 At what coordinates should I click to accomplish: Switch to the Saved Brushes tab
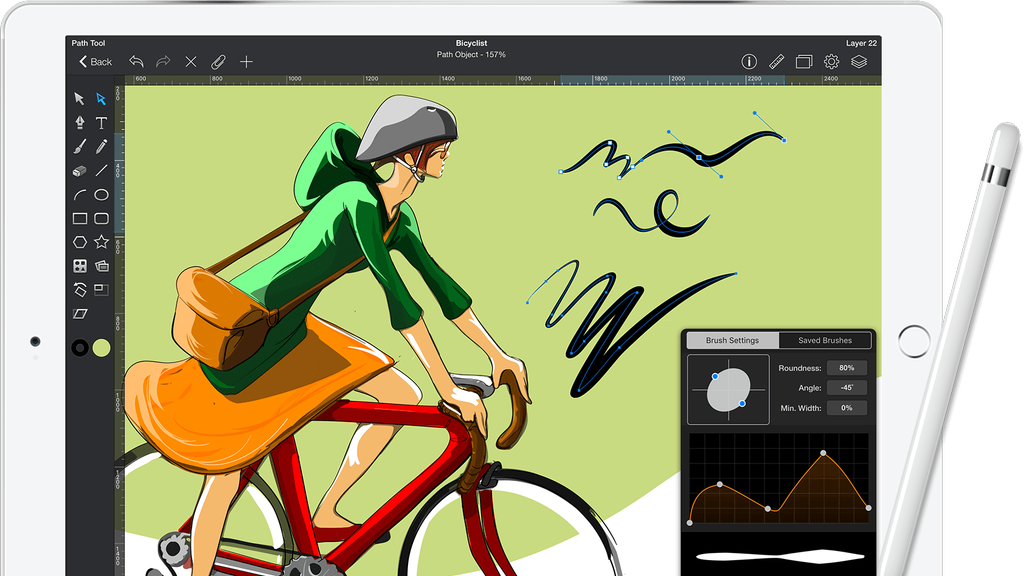tap(823, 340)
